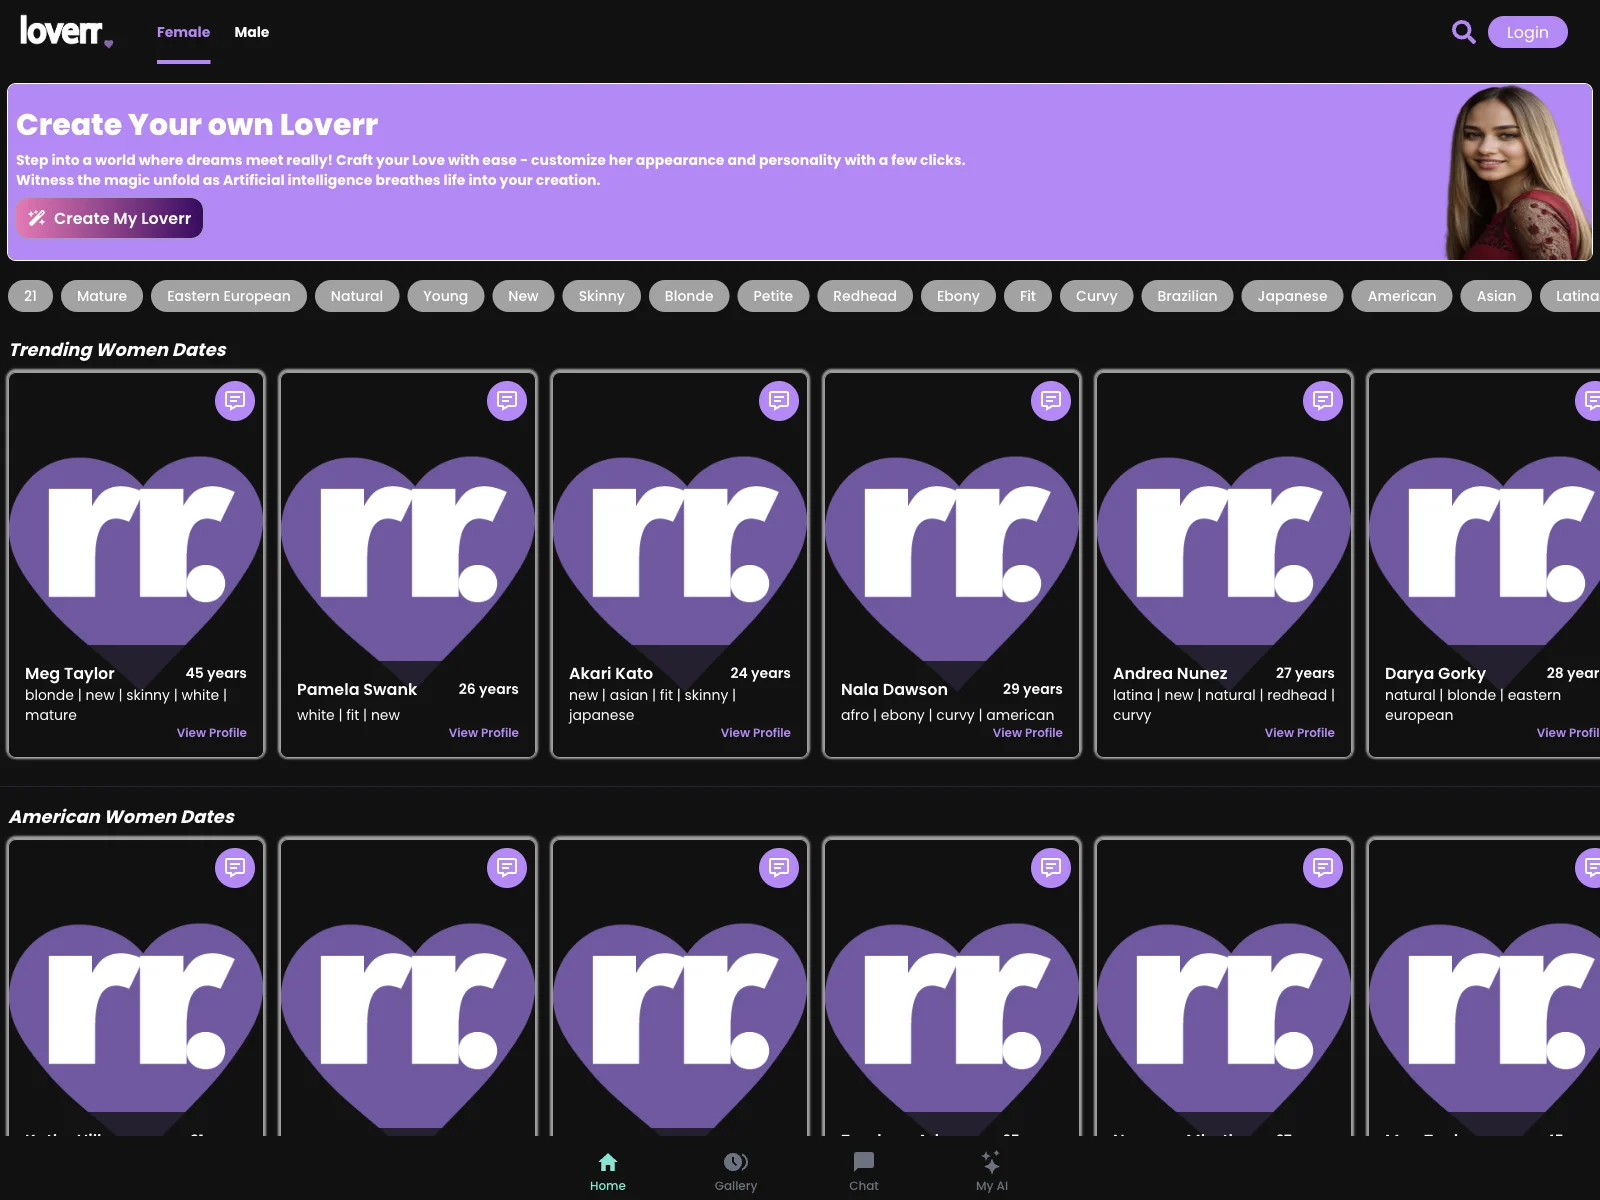
Task: Click the name Darya Gorky
Action: (1435, 673)
